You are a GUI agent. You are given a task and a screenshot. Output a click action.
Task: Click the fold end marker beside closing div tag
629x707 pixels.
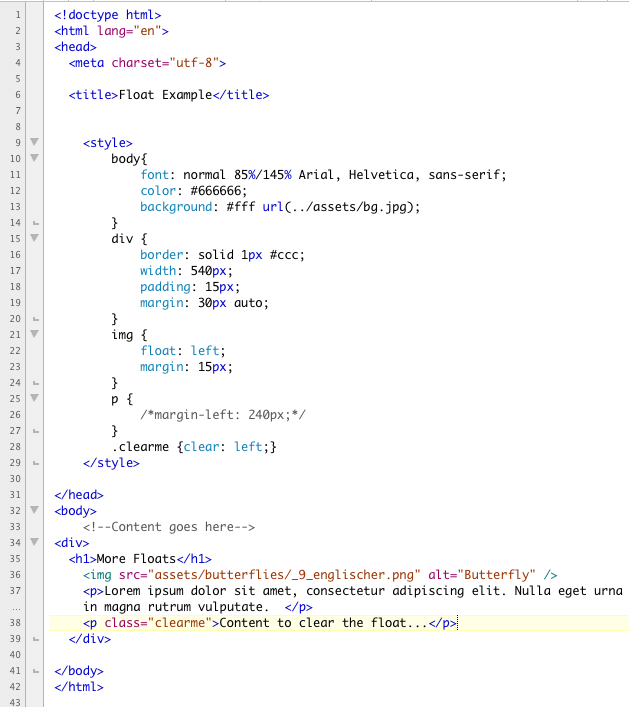[35, 639]
